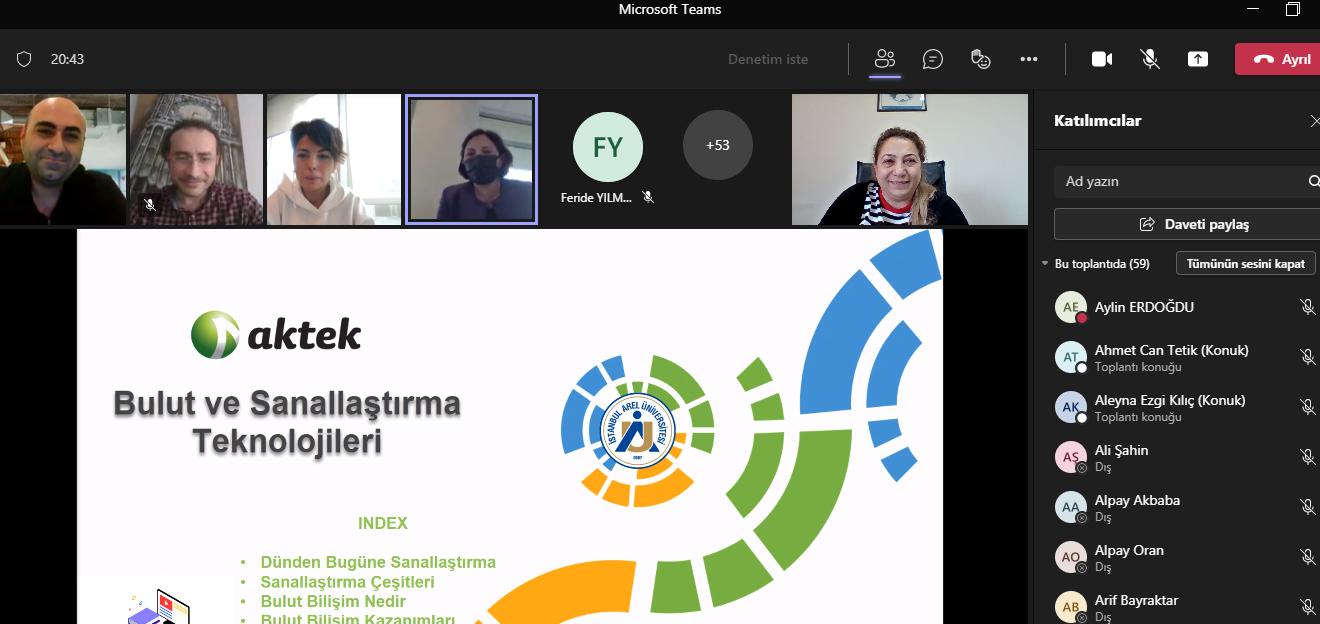1320x624 pixels.
Task: Open the meeting security shield icon
Action: pyautogui.click(x=24, y=59)
